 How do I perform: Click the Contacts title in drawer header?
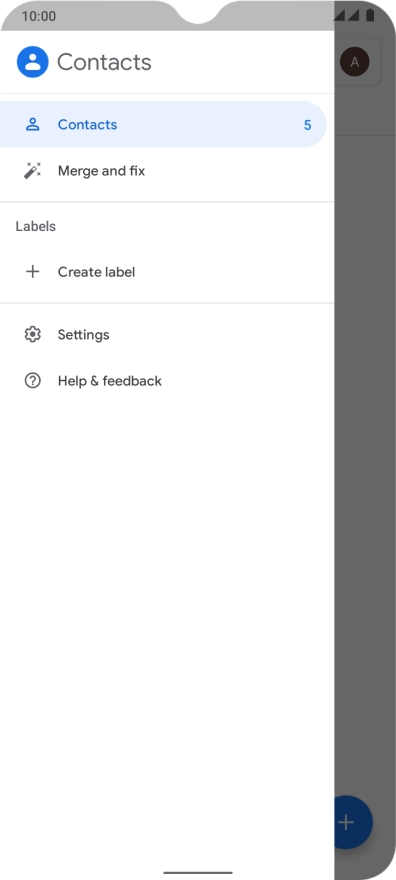pos(104,62)
